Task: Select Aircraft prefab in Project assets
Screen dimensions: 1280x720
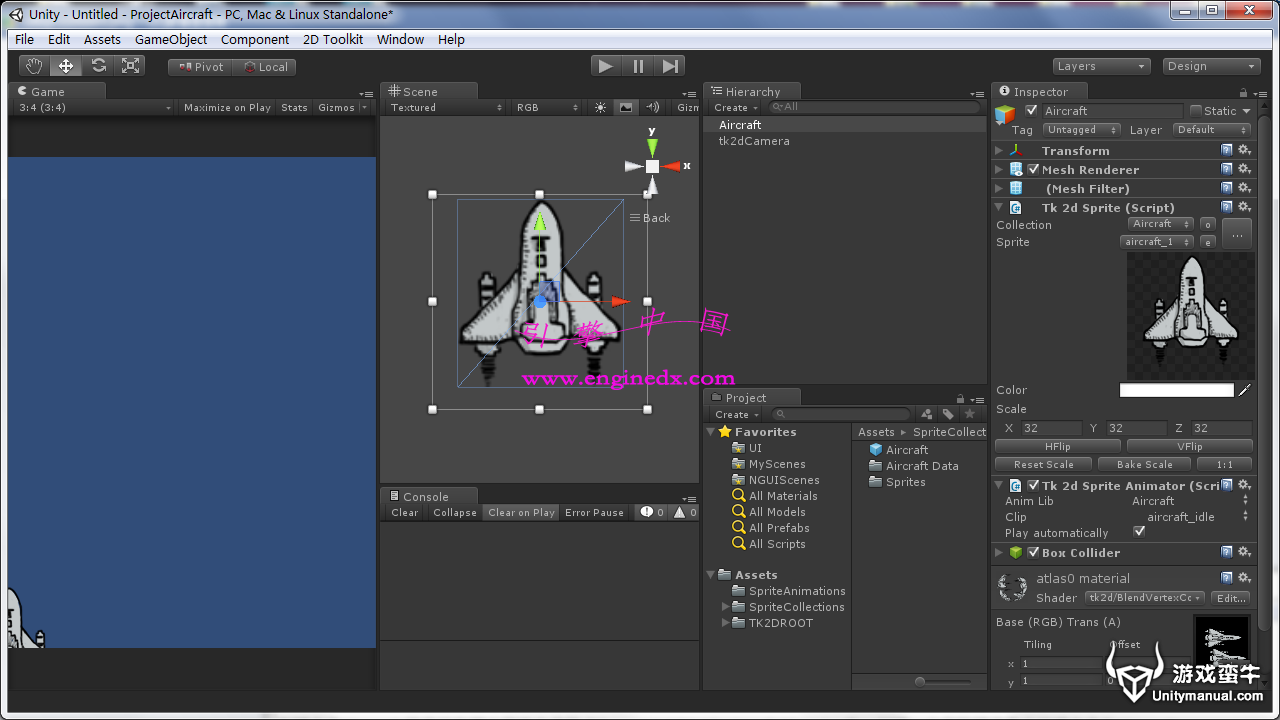Action: click(897, 450)
